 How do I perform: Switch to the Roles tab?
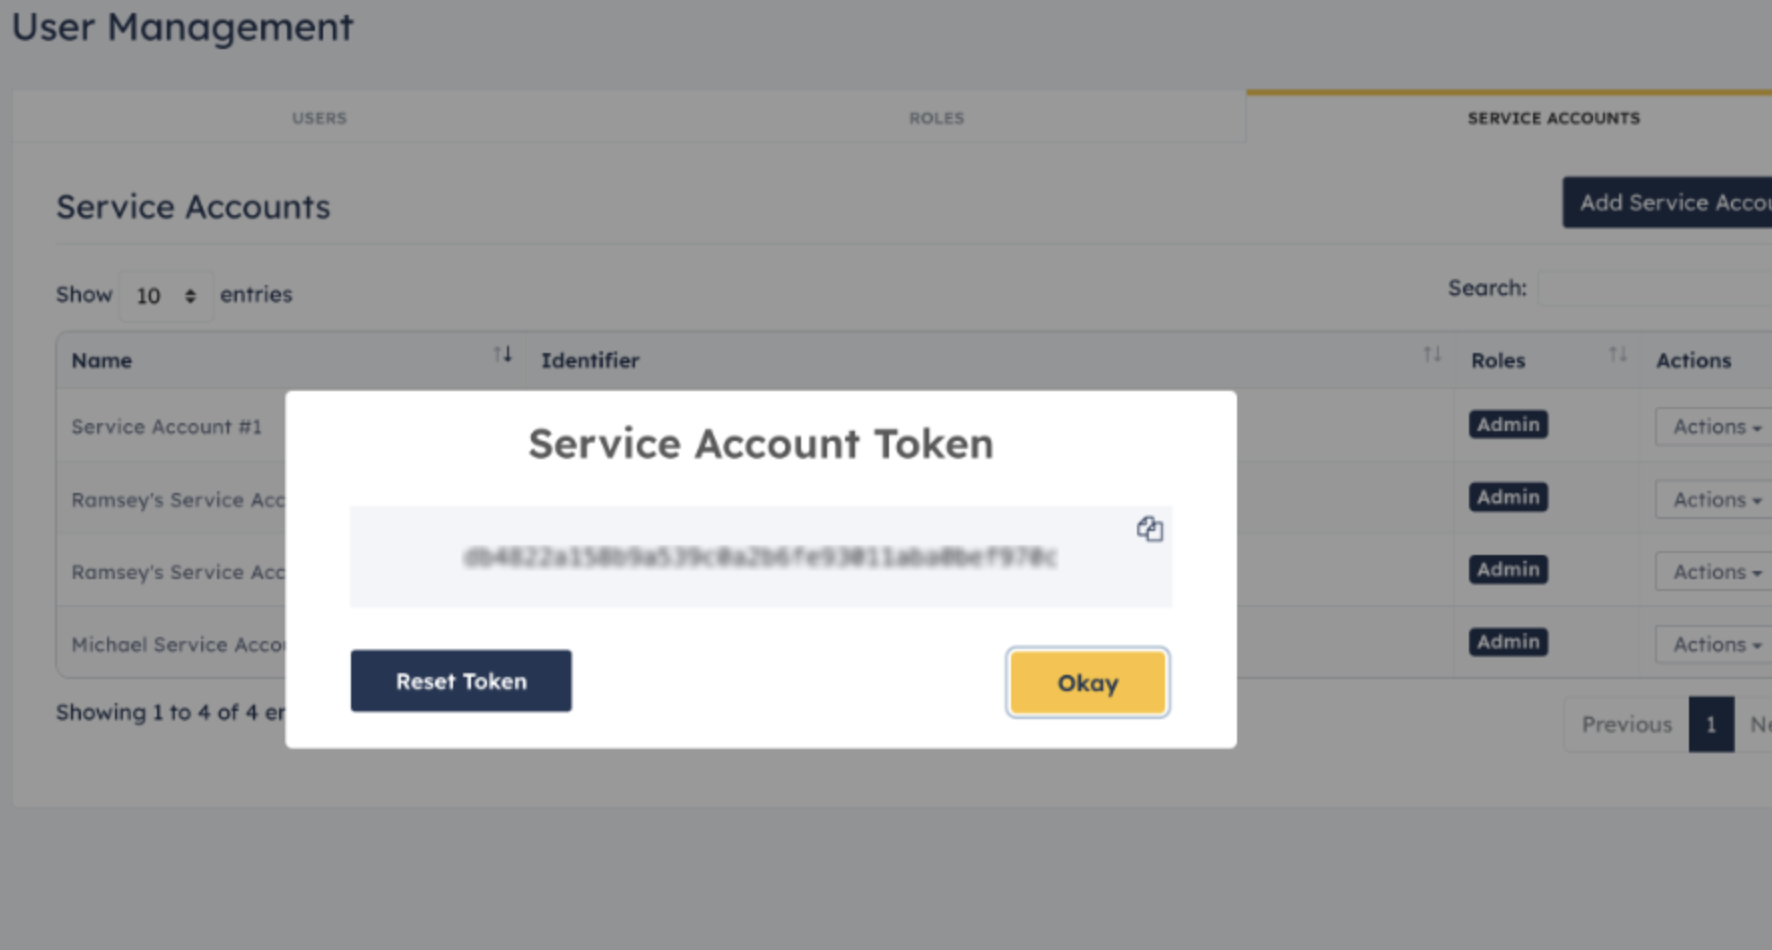[936, 118]
